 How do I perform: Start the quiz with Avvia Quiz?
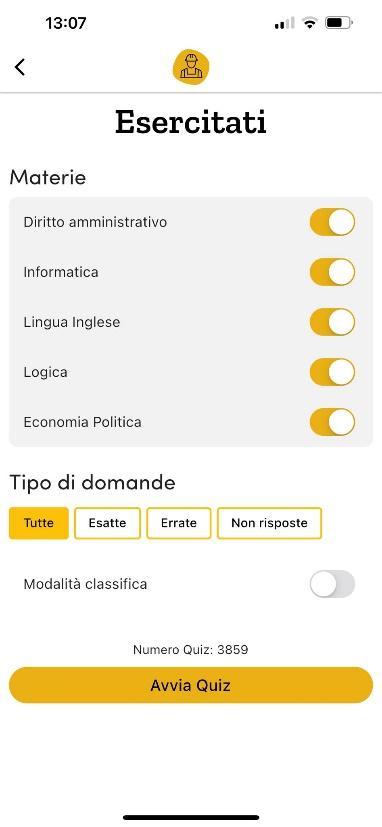[191, 685]
